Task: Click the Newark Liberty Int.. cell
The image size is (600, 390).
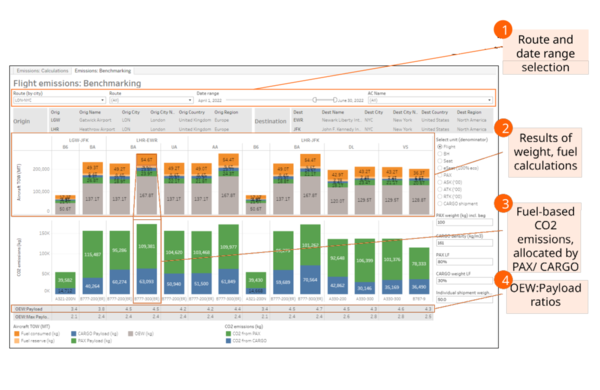Action: (x=342, y=120)
